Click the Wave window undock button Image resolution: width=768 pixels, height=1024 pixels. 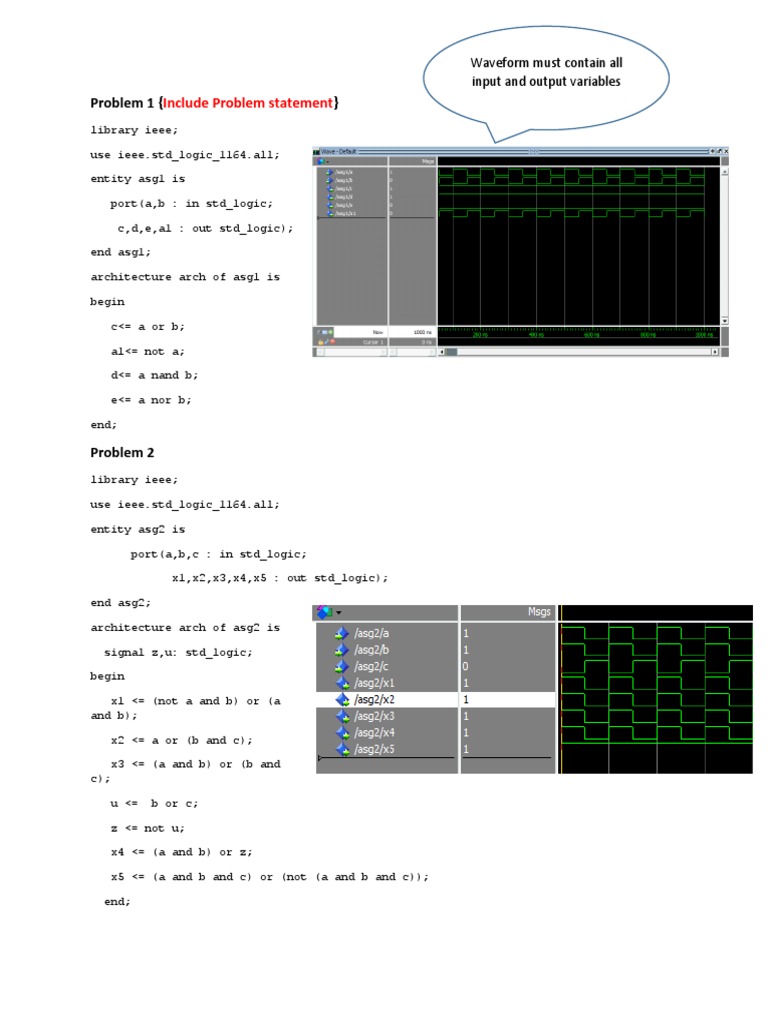(719, 151)
